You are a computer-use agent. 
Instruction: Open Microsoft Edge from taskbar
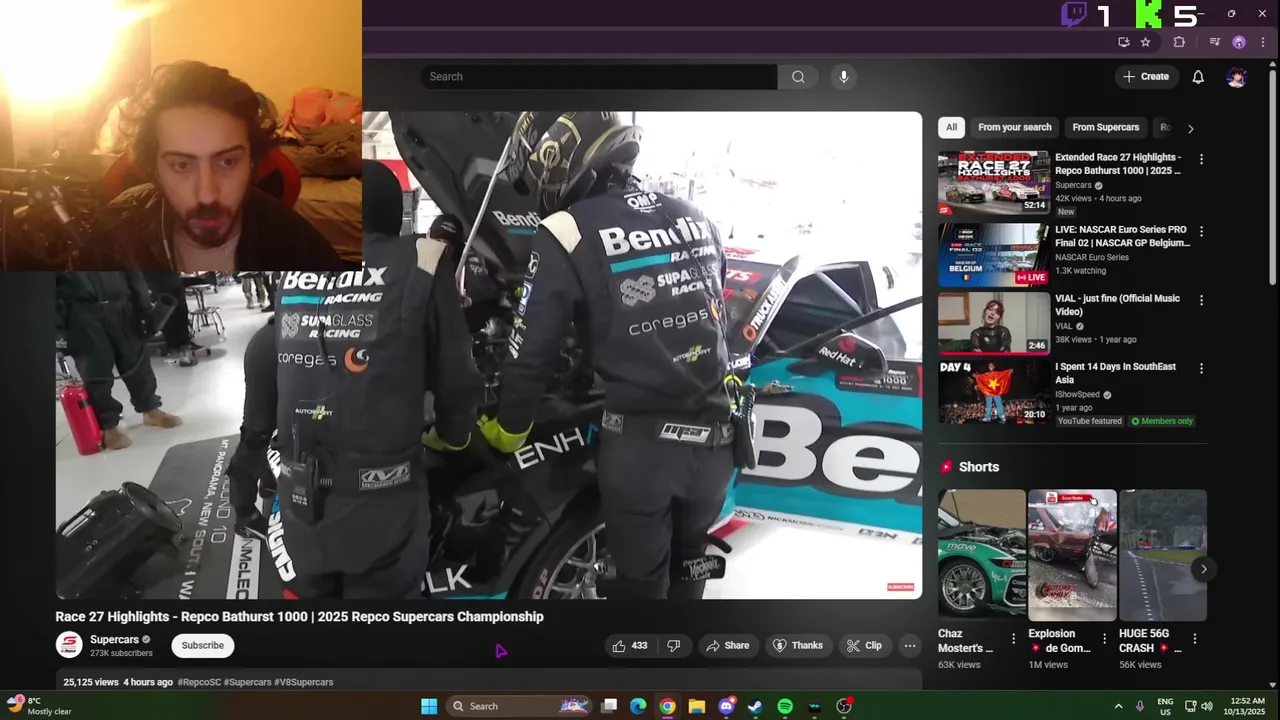638,706
